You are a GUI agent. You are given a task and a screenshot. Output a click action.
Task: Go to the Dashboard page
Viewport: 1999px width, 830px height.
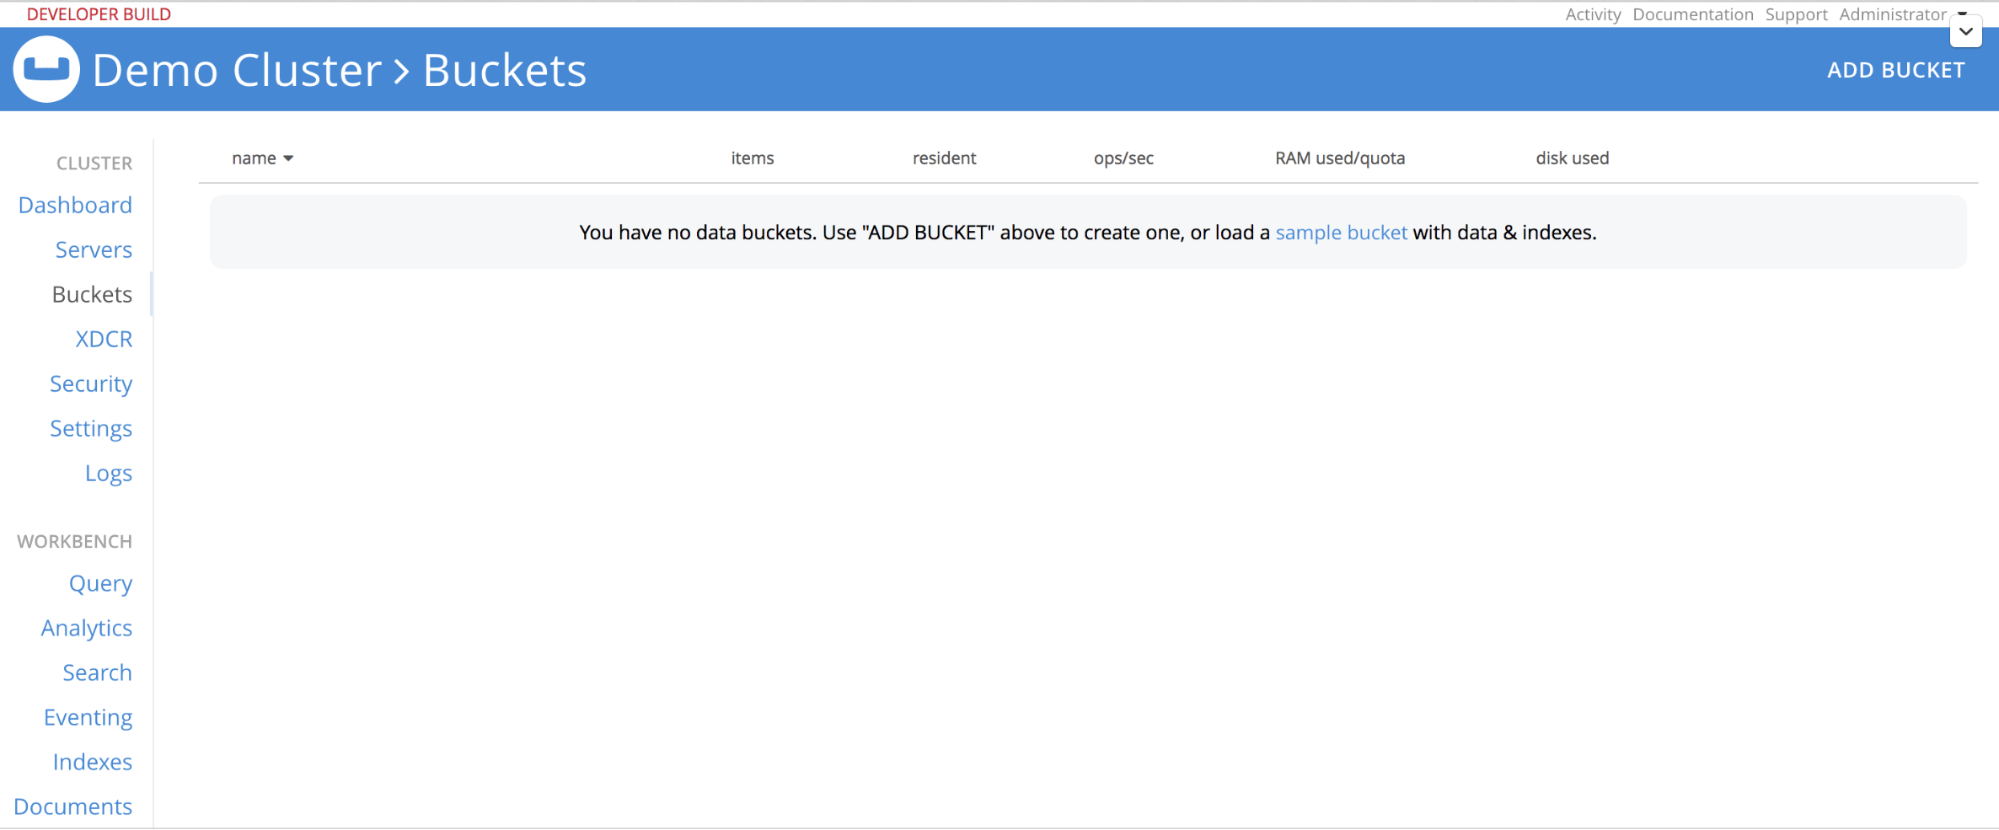pyautogui.click(x=75, y=205)
